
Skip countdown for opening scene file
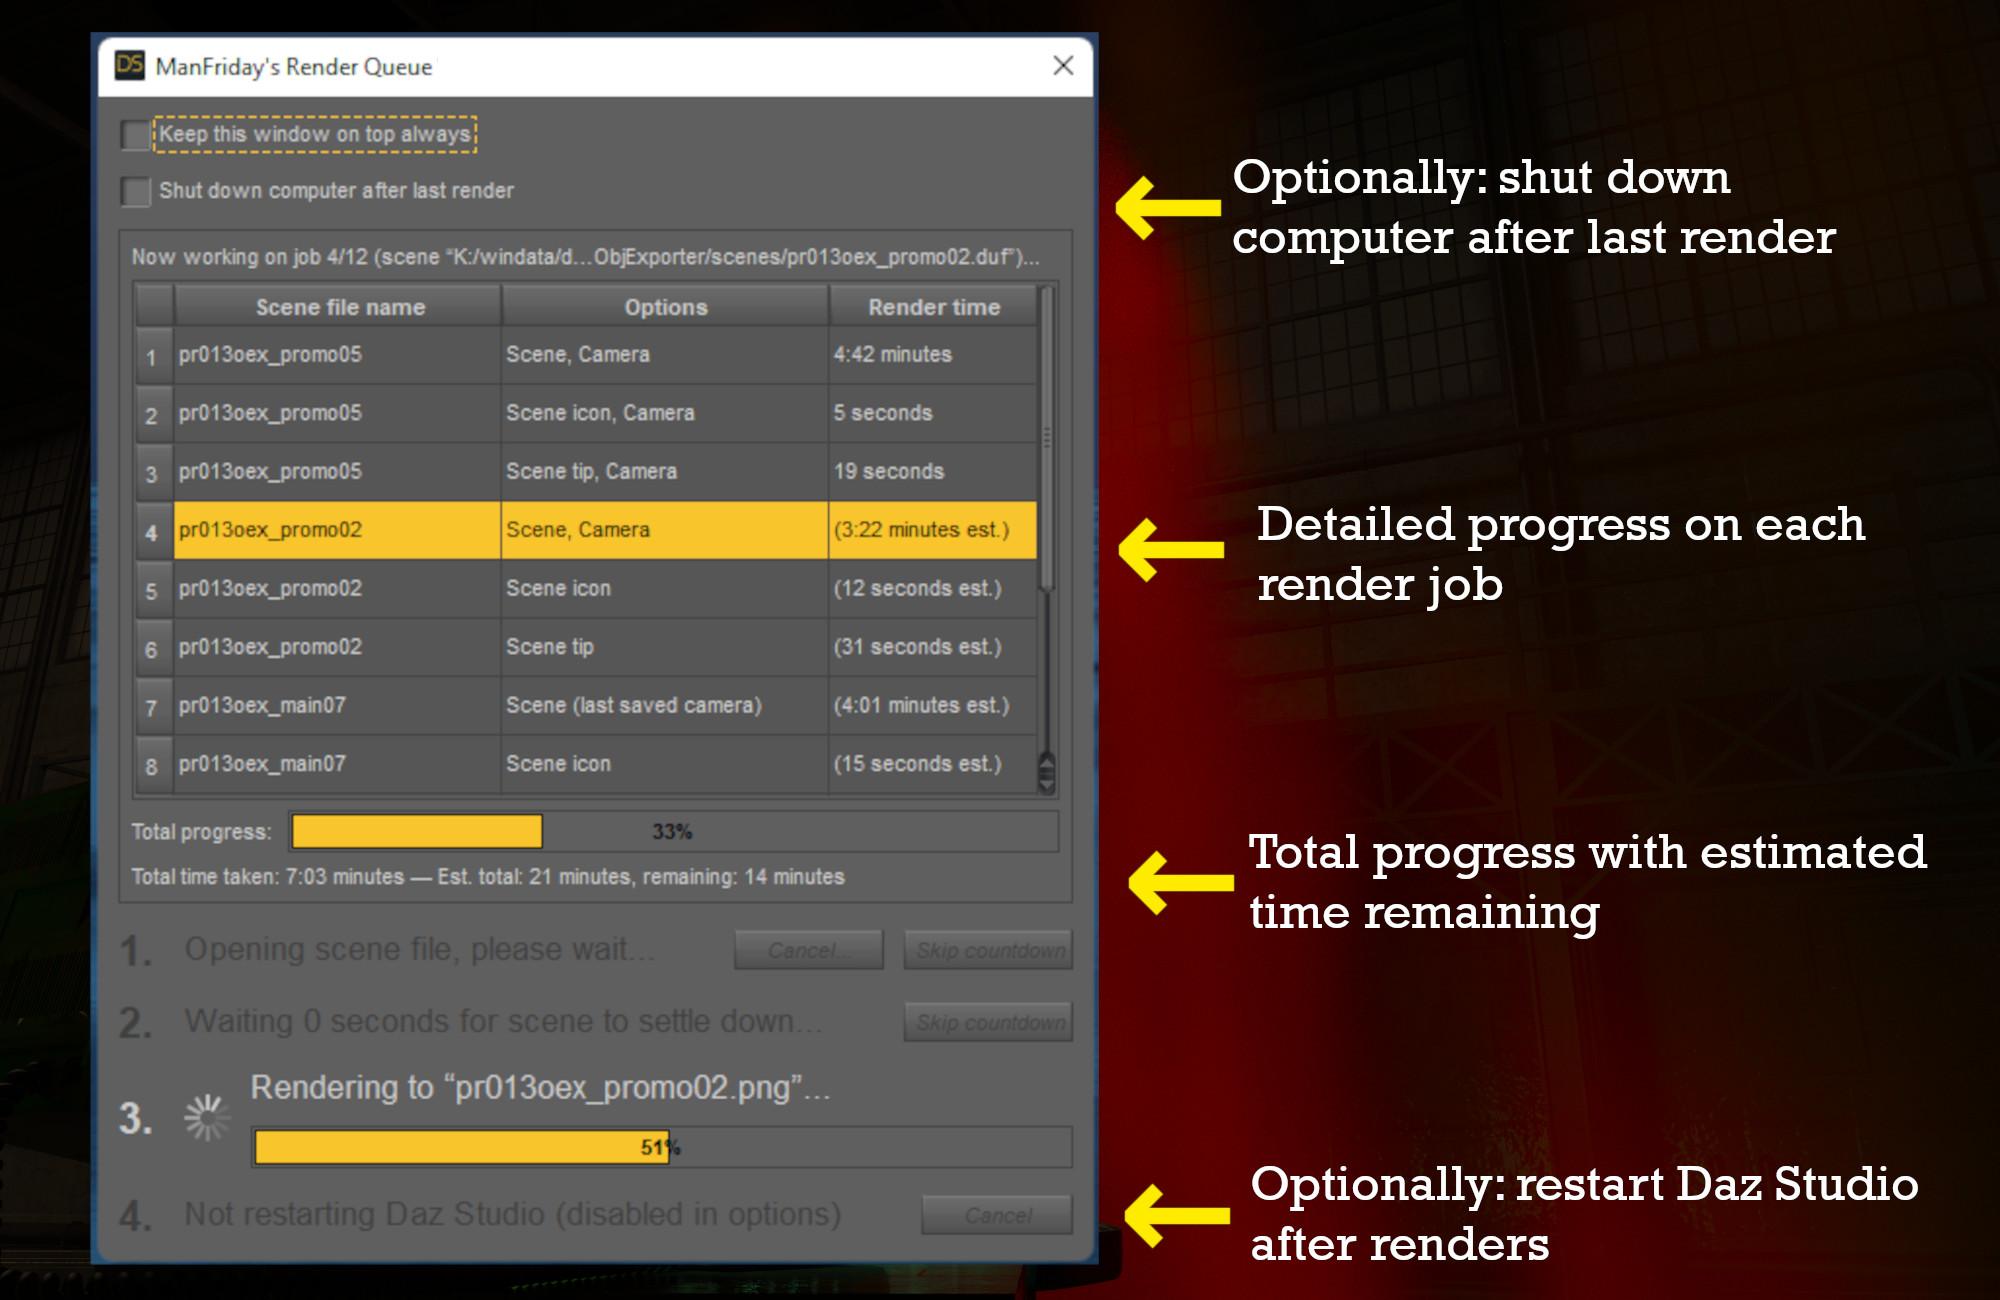pos(988,950)
